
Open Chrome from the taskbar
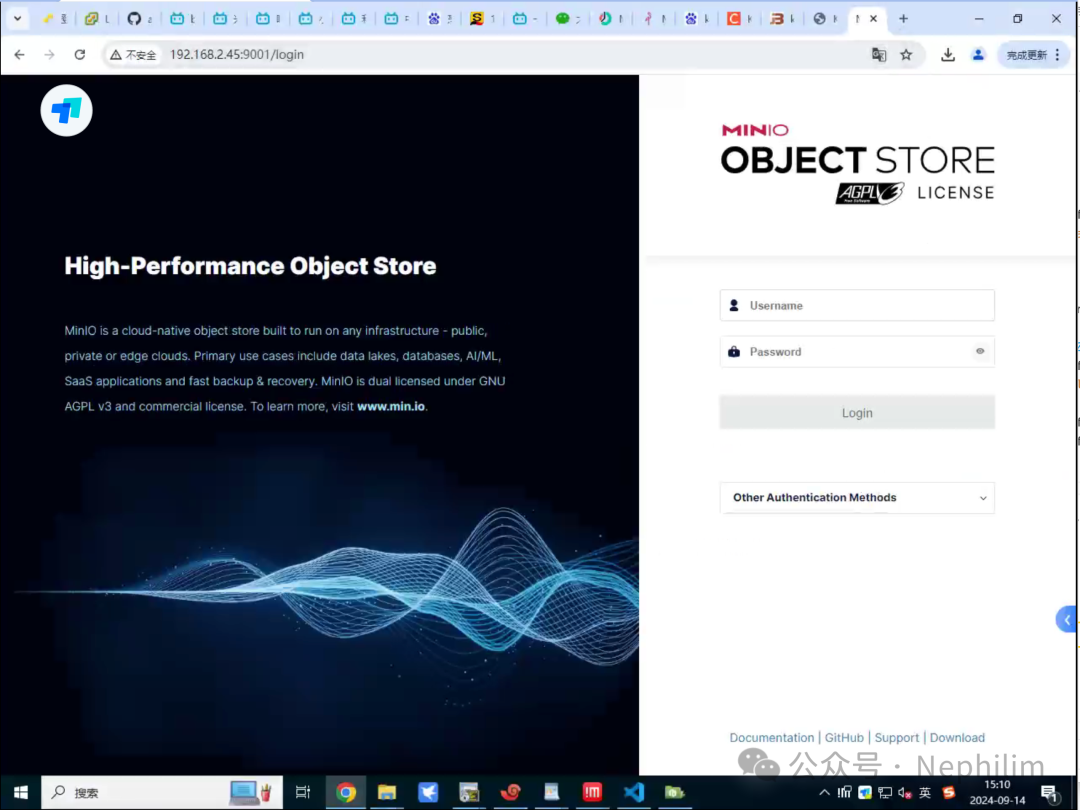pyautogui.click(x=346, y=793)
